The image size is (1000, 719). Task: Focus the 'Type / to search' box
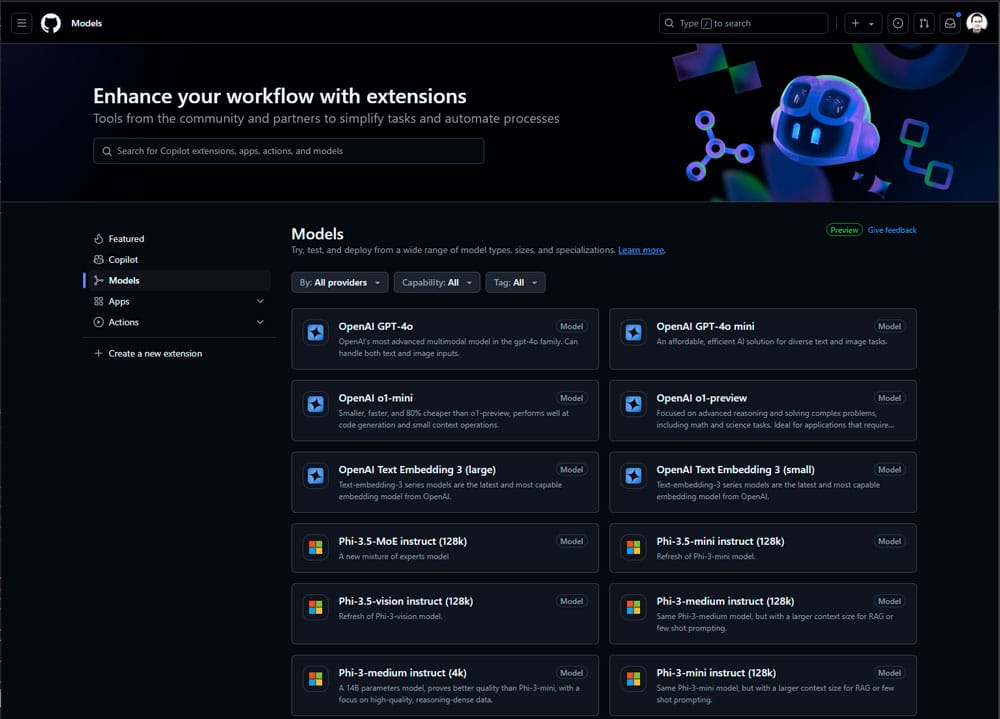[744, 23]
